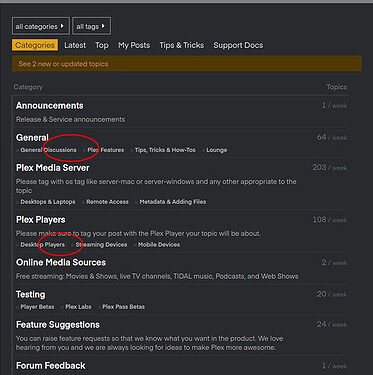The width and height of the screenshot is (373, 375).
Task: Switch to the Top tab
Action: (102, 45)
